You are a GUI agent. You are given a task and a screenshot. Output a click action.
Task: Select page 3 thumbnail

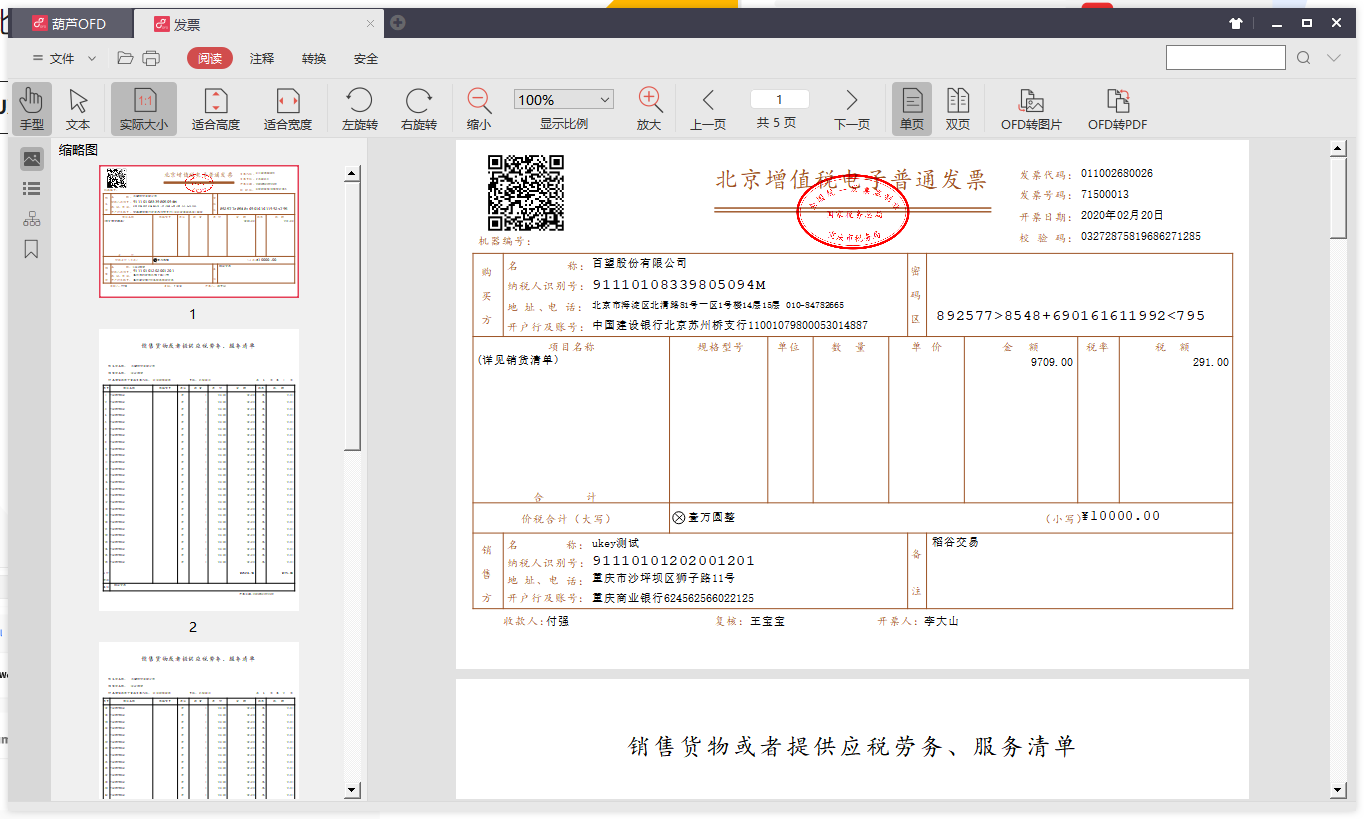point(199,720)
